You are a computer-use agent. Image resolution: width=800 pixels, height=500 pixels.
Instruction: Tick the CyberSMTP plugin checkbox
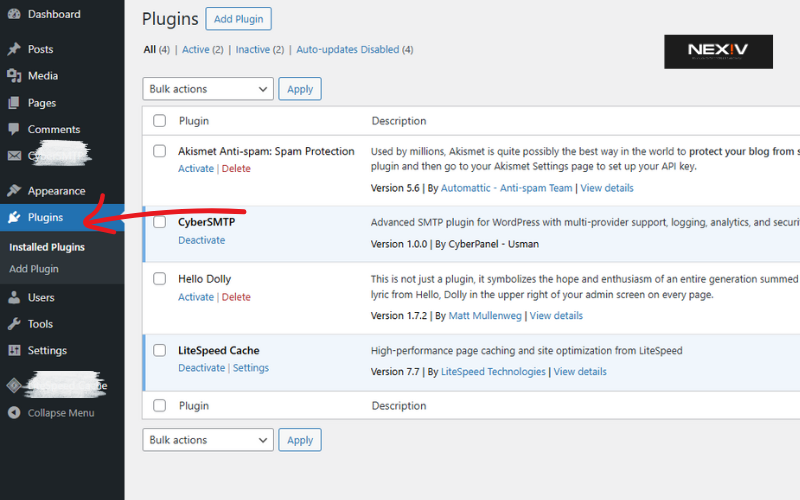160,222
